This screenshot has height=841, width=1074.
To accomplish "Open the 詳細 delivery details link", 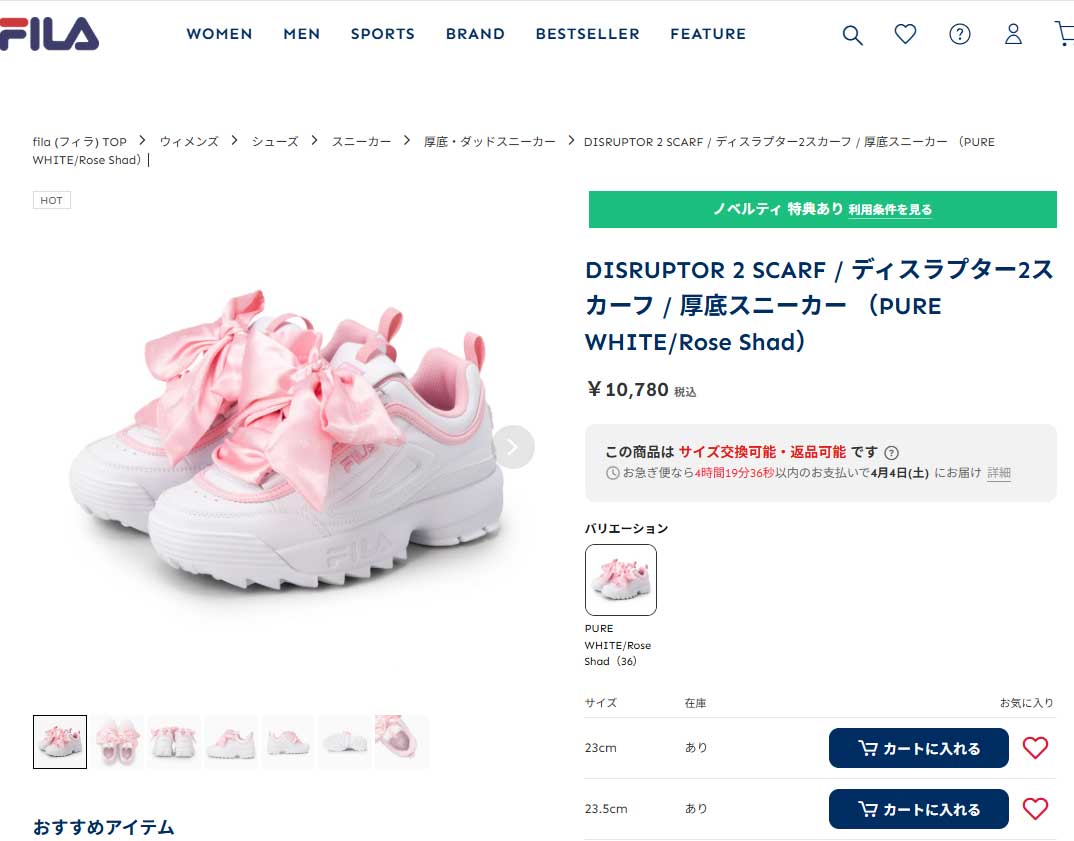I will click(999, 473).
